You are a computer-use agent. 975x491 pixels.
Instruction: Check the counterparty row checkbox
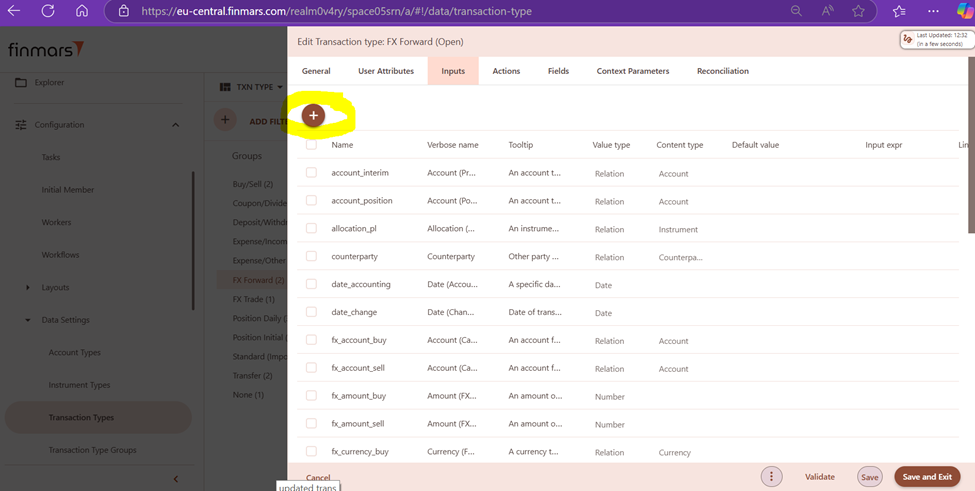pos(312,256)
